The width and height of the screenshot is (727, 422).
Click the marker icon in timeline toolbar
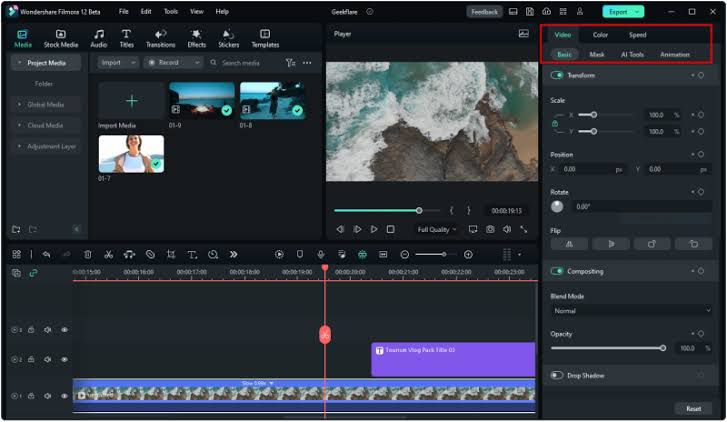[x=300, y=254]
